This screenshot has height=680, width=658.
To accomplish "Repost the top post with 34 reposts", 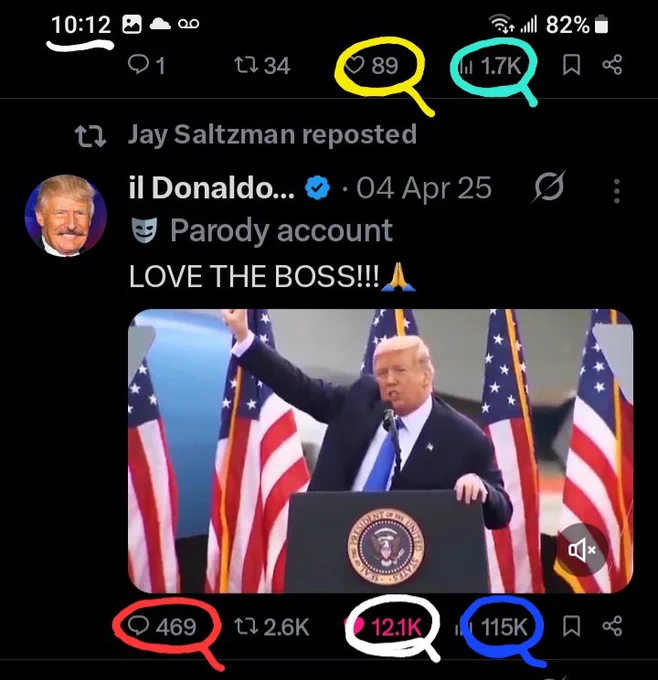I will pyautogui.click(x=262, y=65).
